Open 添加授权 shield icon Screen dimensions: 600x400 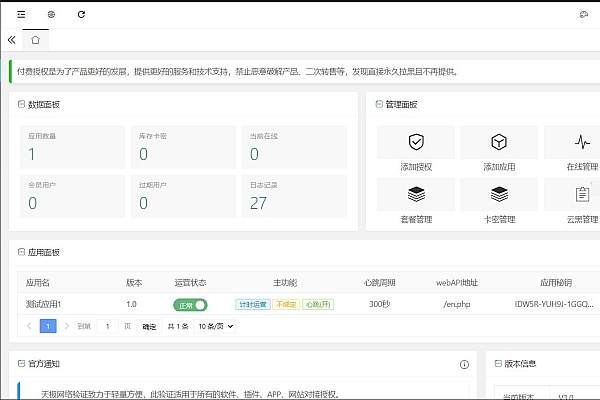coord(416,142)
